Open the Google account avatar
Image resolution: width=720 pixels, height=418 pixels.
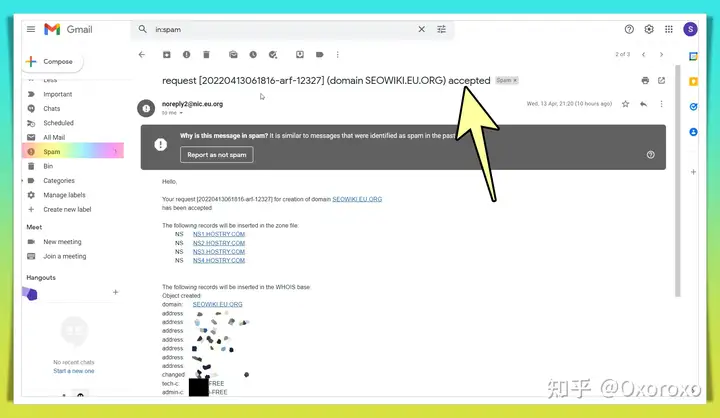point(690,29)
